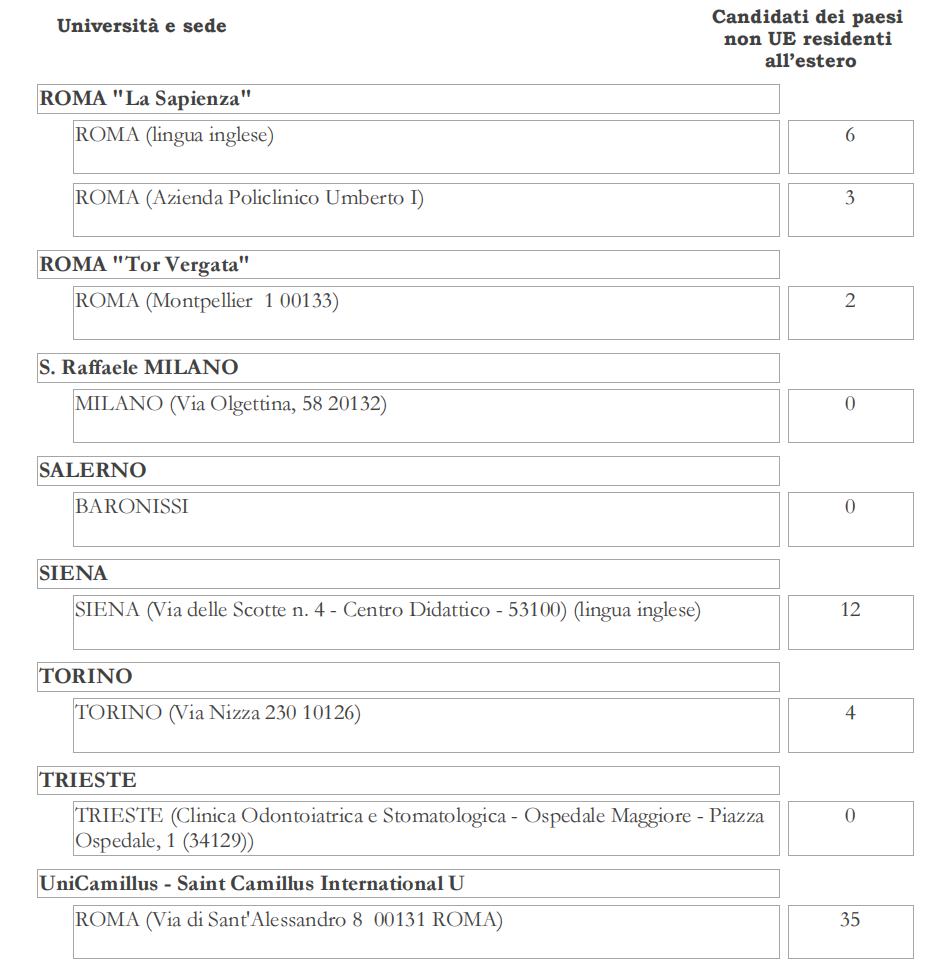Select MILANO (Via Olgettina, 58 20132) row

click(x=426, y=416)
